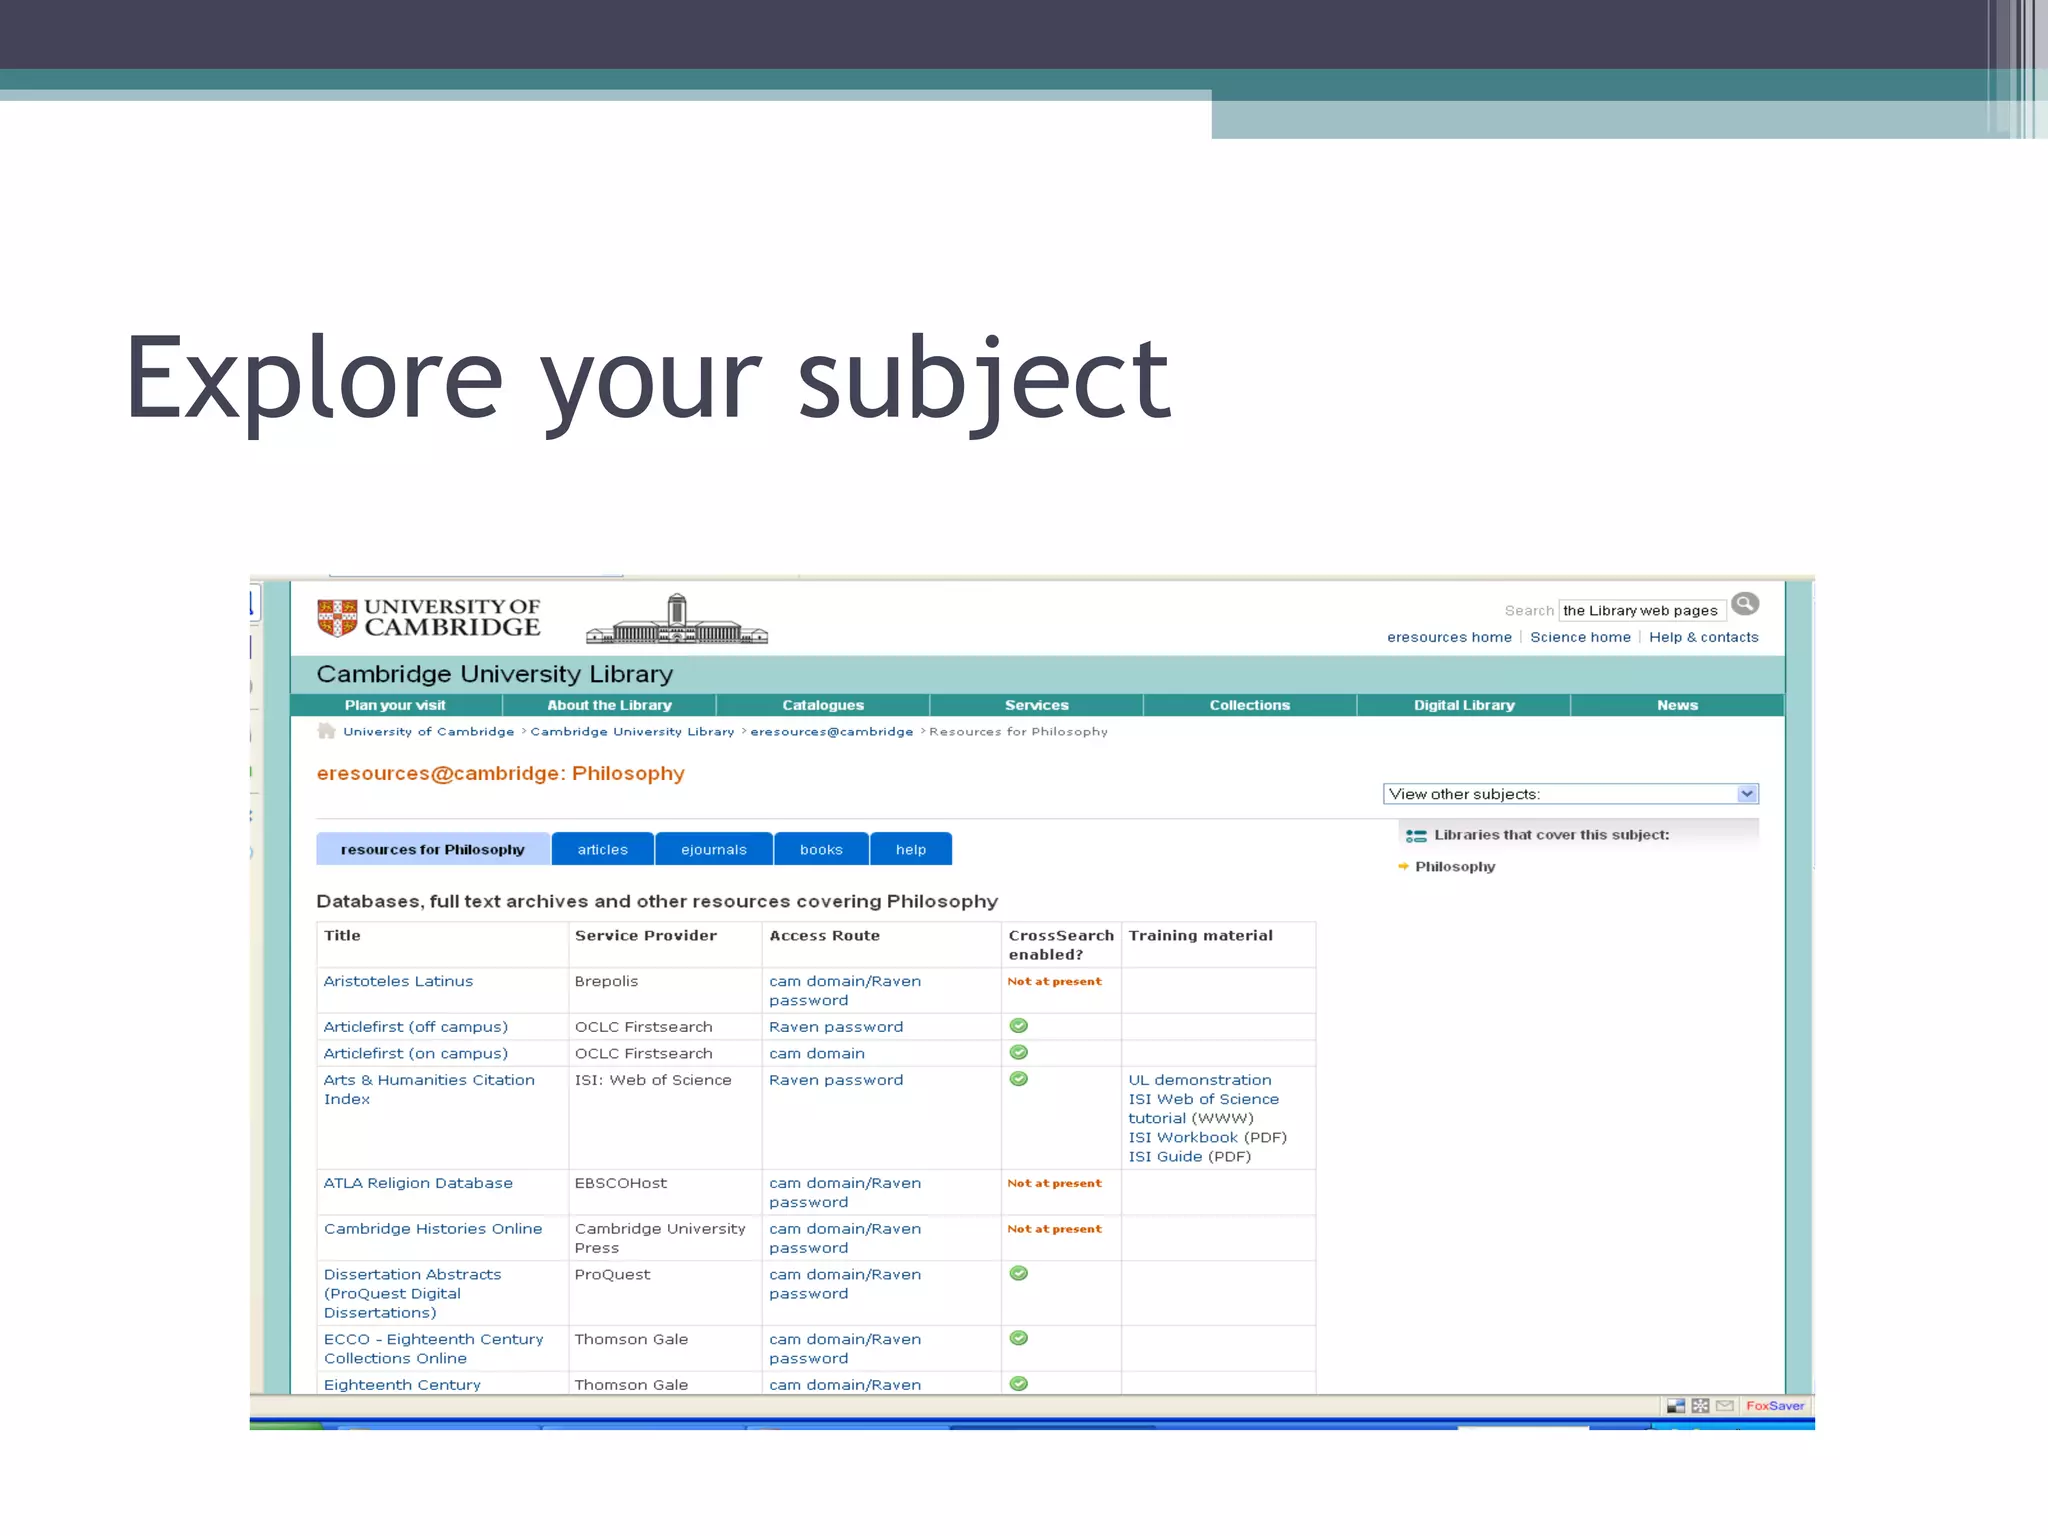2048x1536 pixels.
Task: Open Philosophy library link in sidebar
Action: (1455, 867)
